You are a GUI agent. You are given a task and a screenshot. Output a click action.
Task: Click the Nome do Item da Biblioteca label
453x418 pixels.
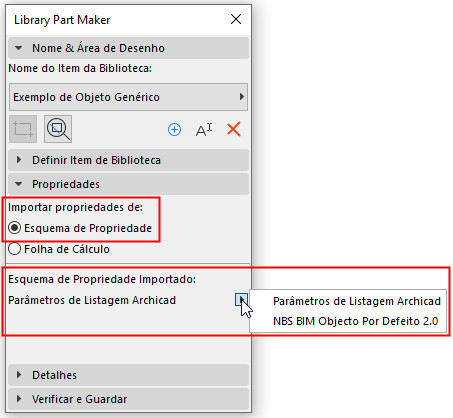[80, 68]
